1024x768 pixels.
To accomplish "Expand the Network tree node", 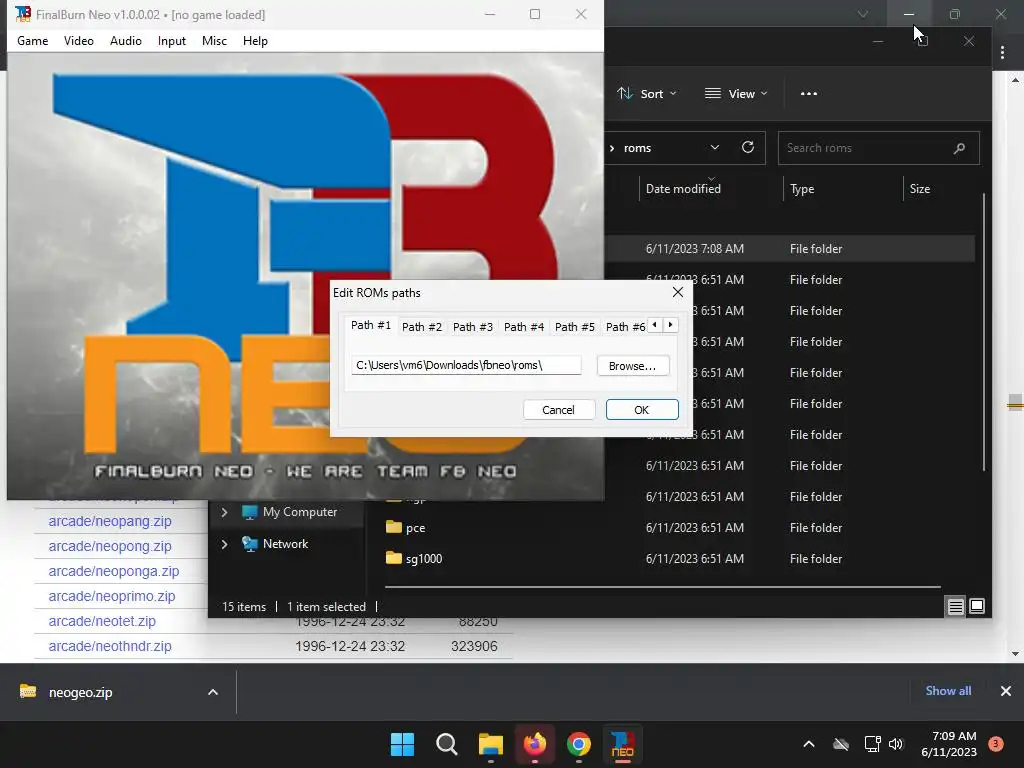I will coord(224,543).
